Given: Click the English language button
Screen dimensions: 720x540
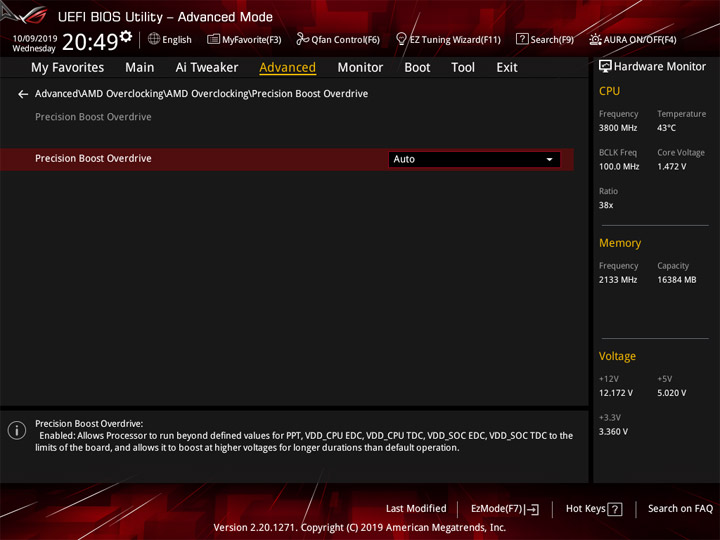Looking at the screenshot, I should click(x=177, y=39).
